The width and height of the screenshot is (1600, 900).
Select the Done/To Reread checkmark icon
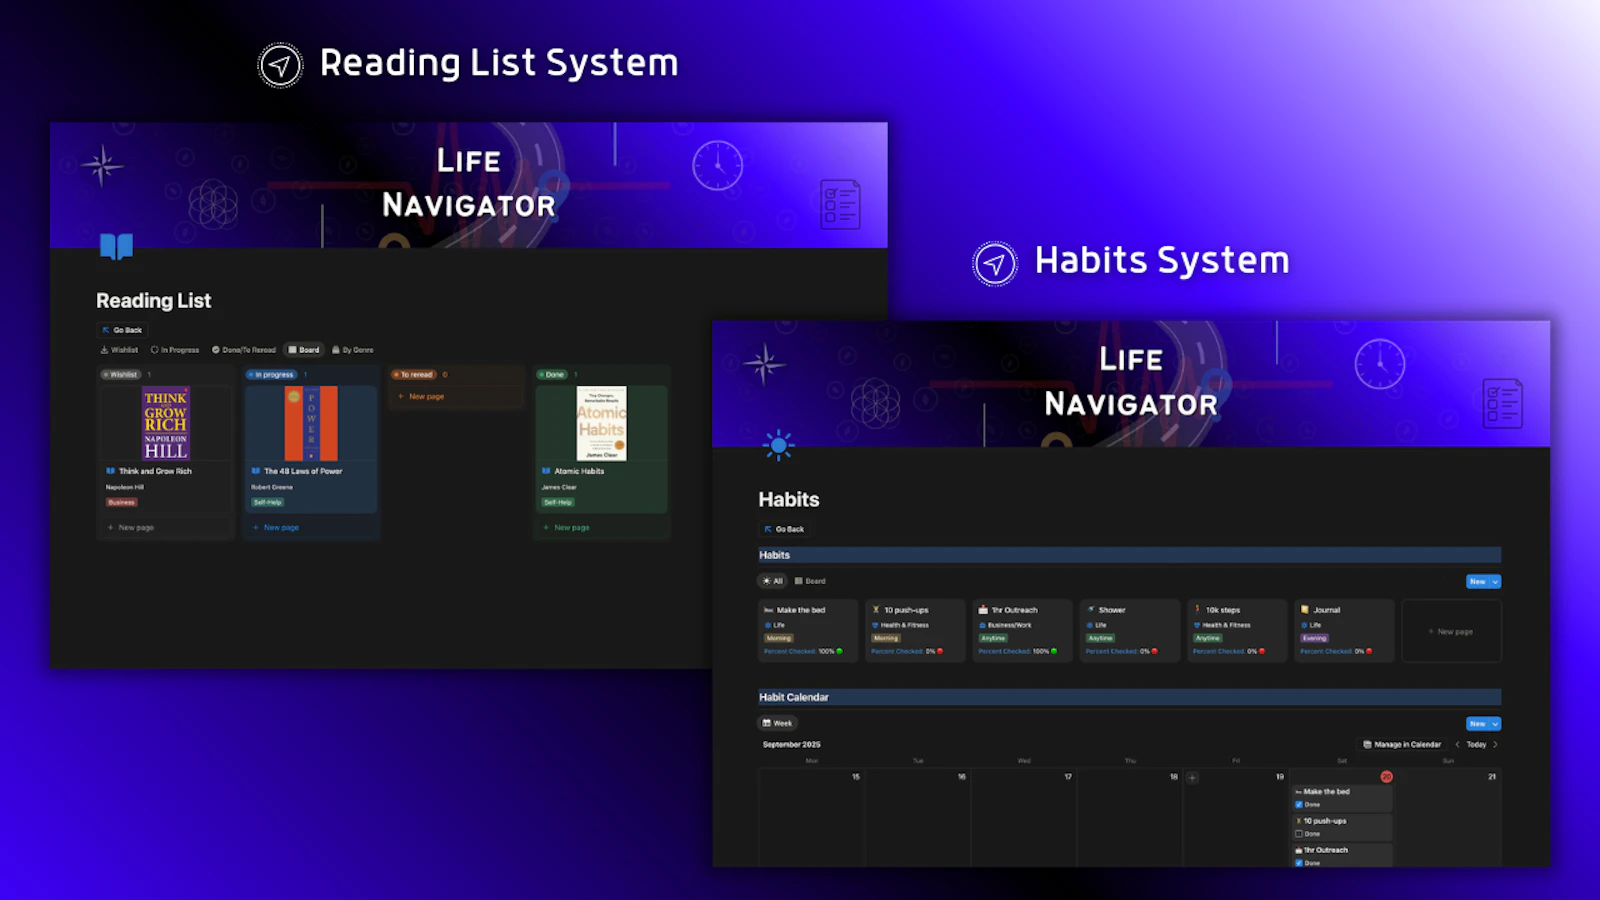point(215,349)
